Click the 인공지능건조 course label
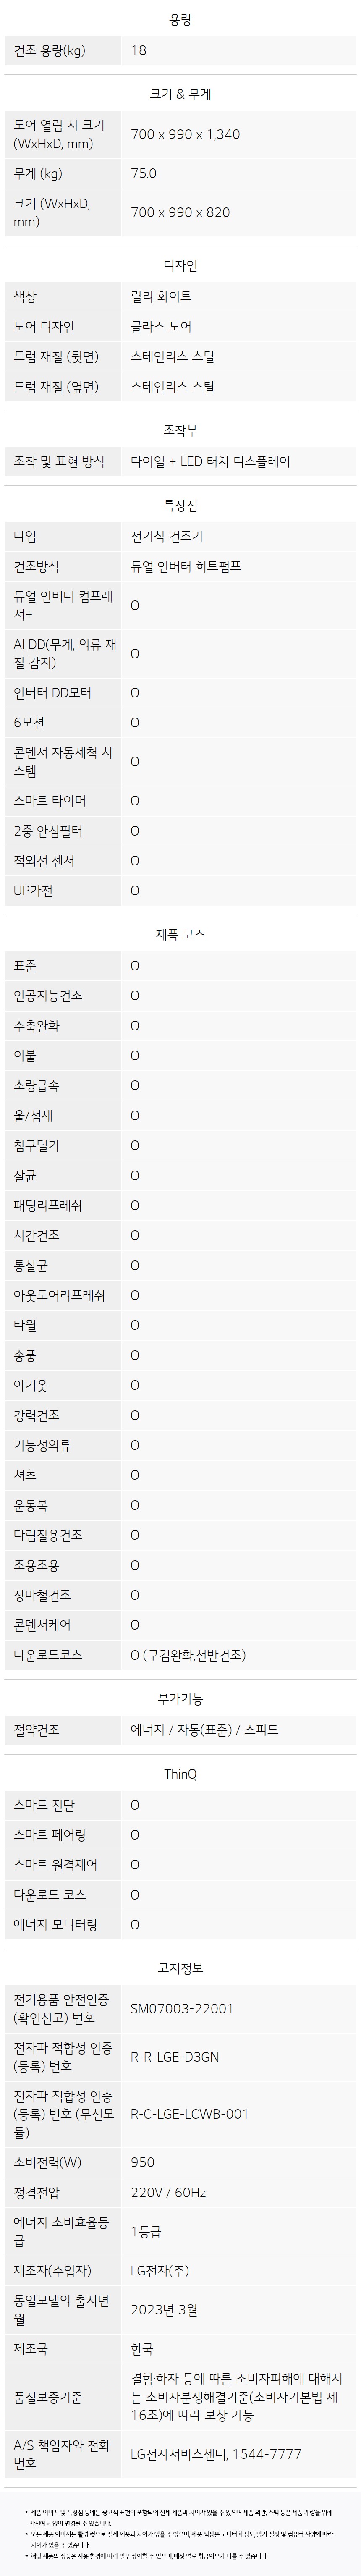The height and width of the screenshot is (2576, 361). [x=48, y=995]
